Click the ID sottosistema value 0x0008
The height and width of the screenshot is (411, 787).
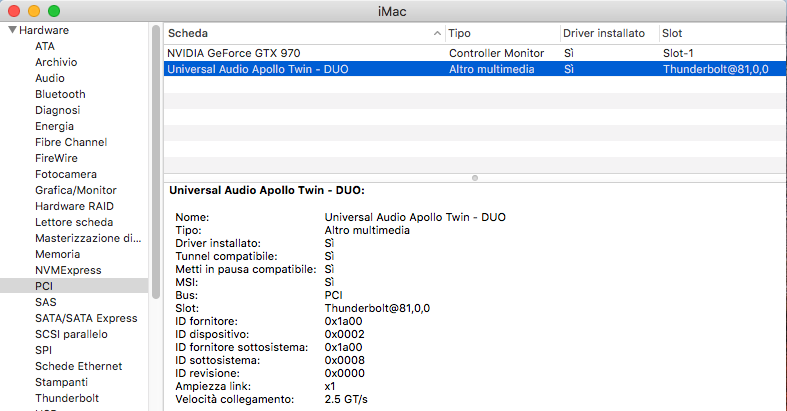pyautogui.click(x=344, y=360)
